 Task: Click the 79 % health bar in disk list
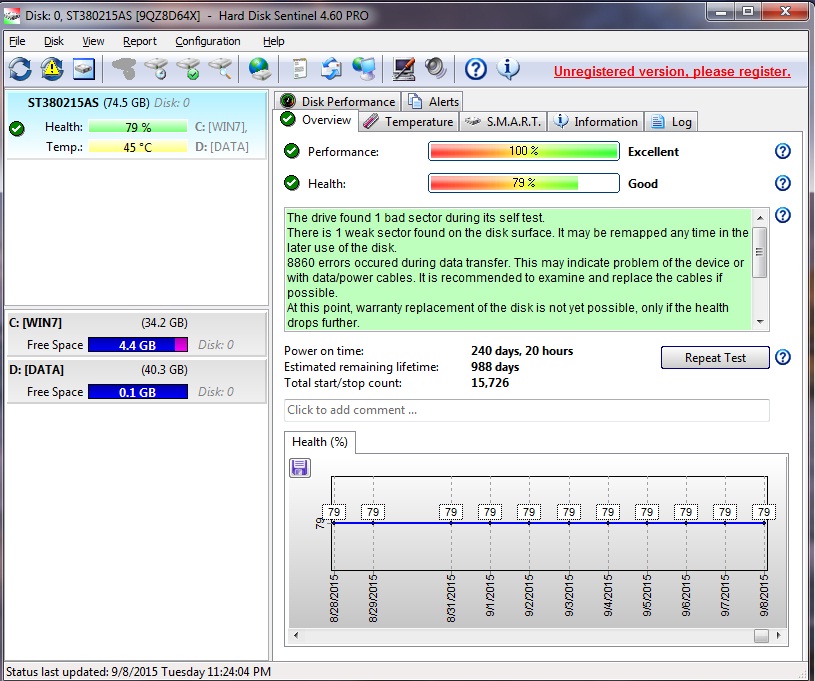tap(138, 127)
